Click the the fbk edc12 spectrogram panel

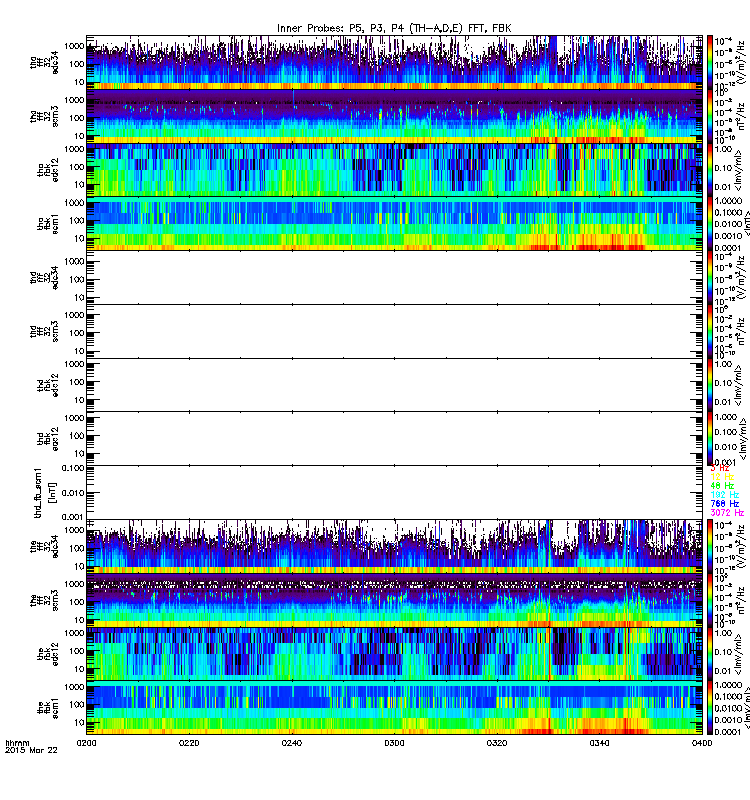click(394, 654)
